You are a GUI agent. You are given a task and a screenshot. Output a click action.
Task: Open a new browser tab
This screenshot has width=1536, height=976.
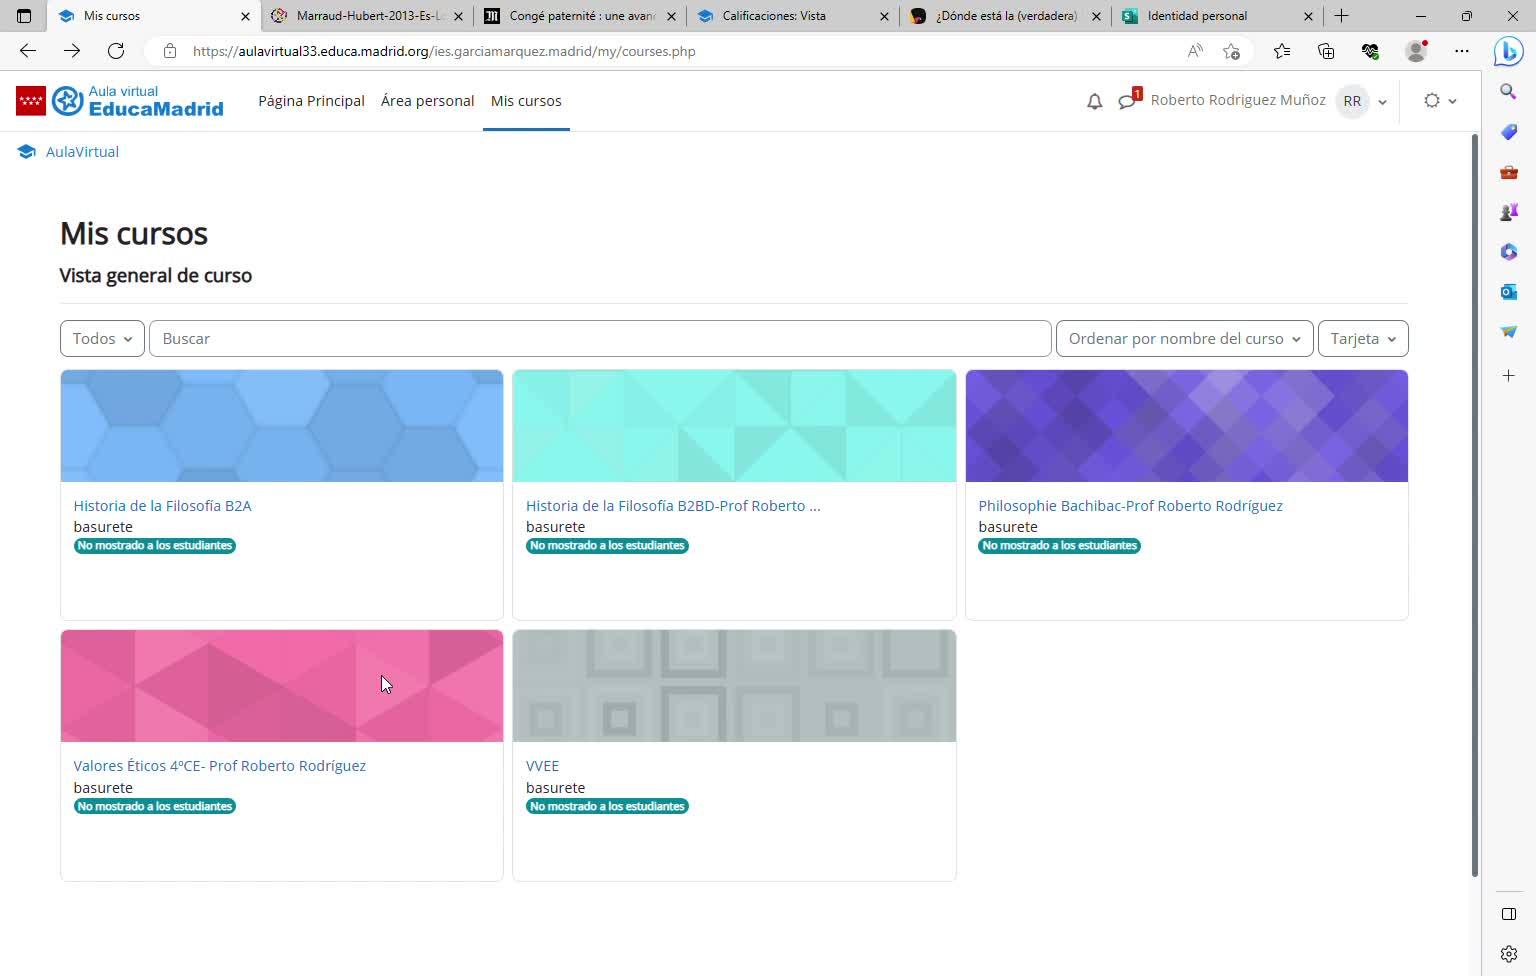tap(1342, 16)
